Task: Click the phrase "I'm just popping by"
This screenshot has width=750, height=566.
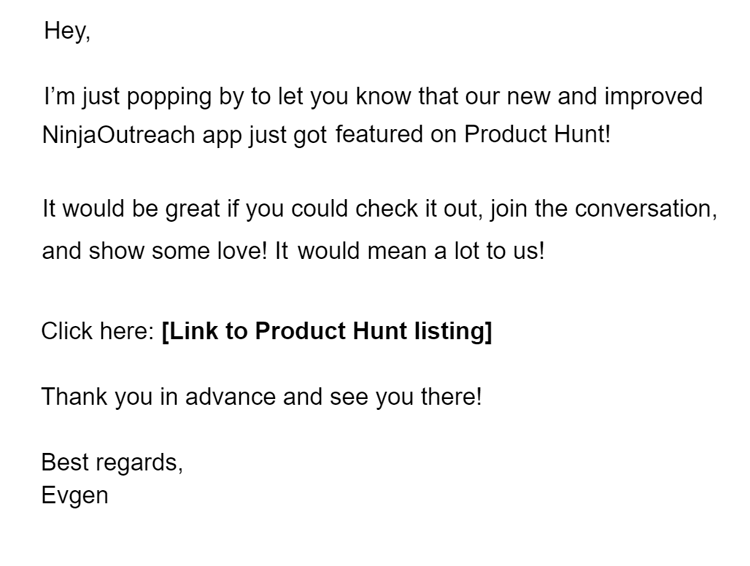Action: click(x=144, y=97)
